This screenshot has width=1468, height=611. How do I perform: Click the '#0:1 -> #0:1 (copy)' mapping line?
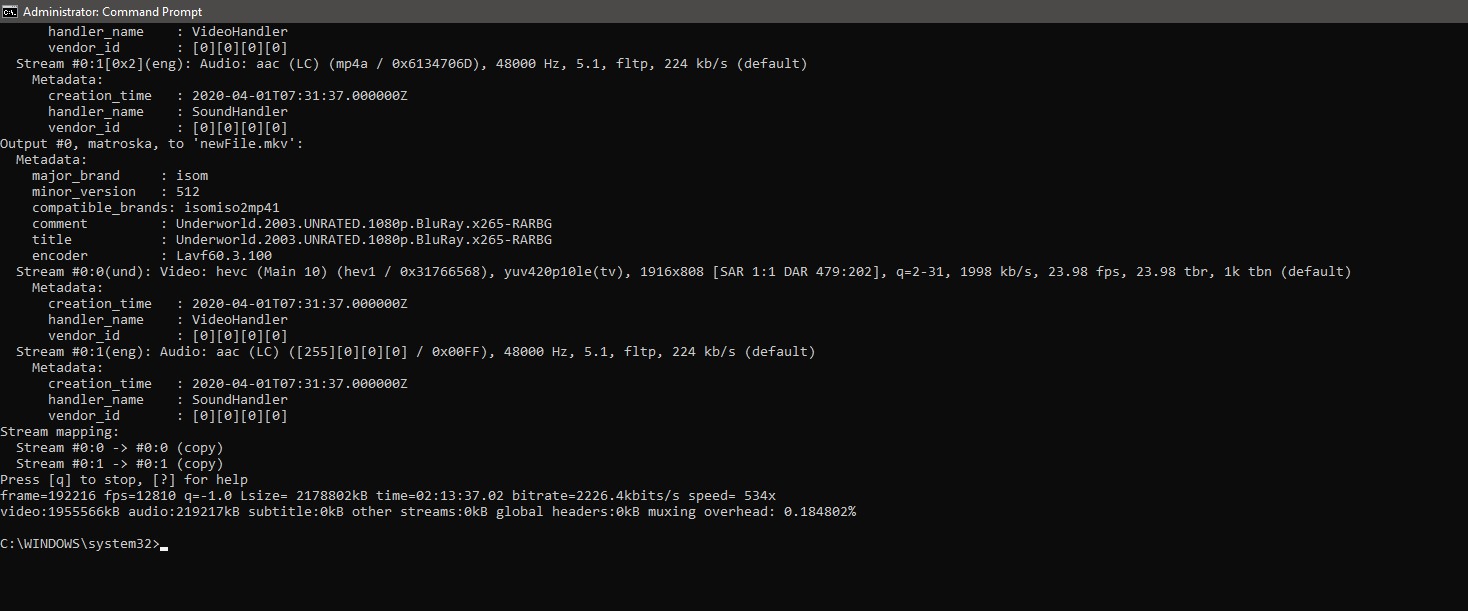tap(120, 464)
